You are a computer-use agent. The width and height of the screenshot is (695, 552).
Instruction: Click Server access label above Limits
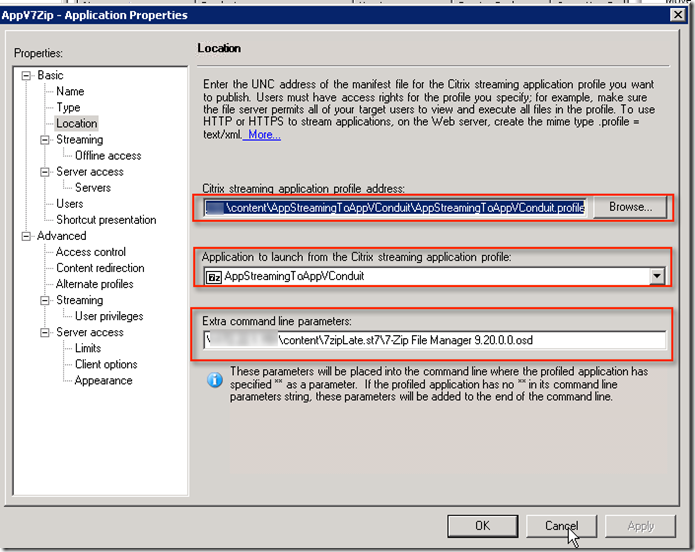coord(90,332)
